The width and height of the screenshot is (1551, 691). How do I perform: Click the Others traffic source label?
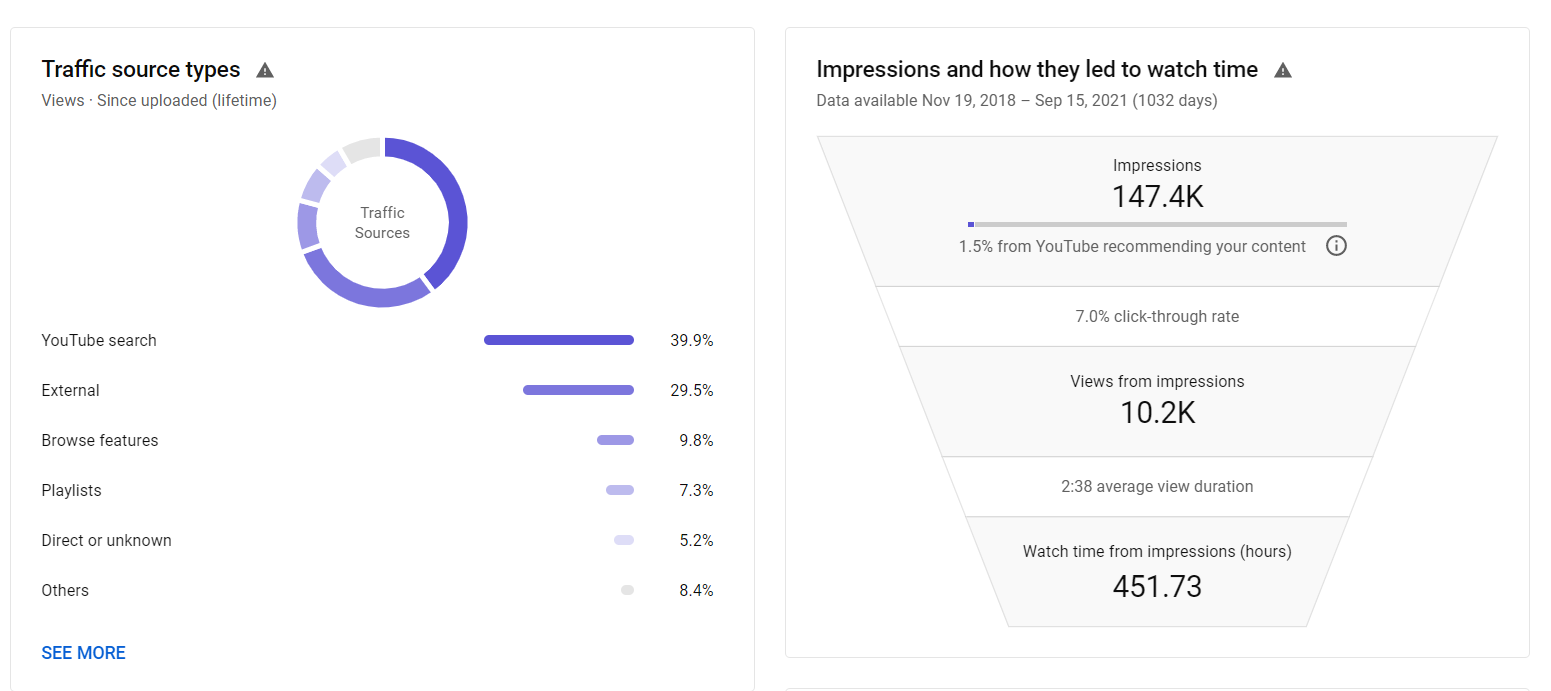(x=65, y=590)
